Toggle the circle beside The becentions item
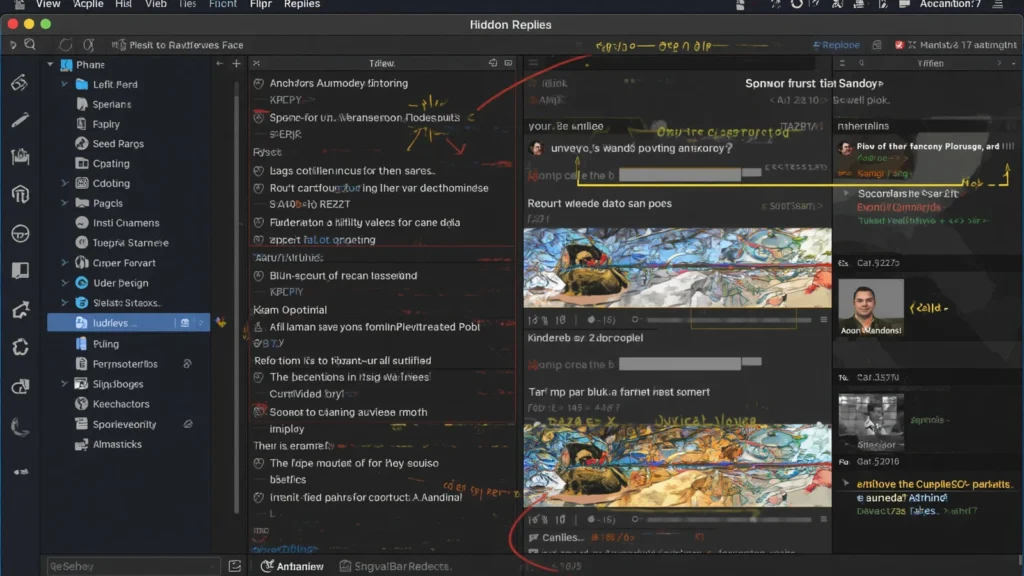Screen dimensions: 1024x576 coord(259,377)
